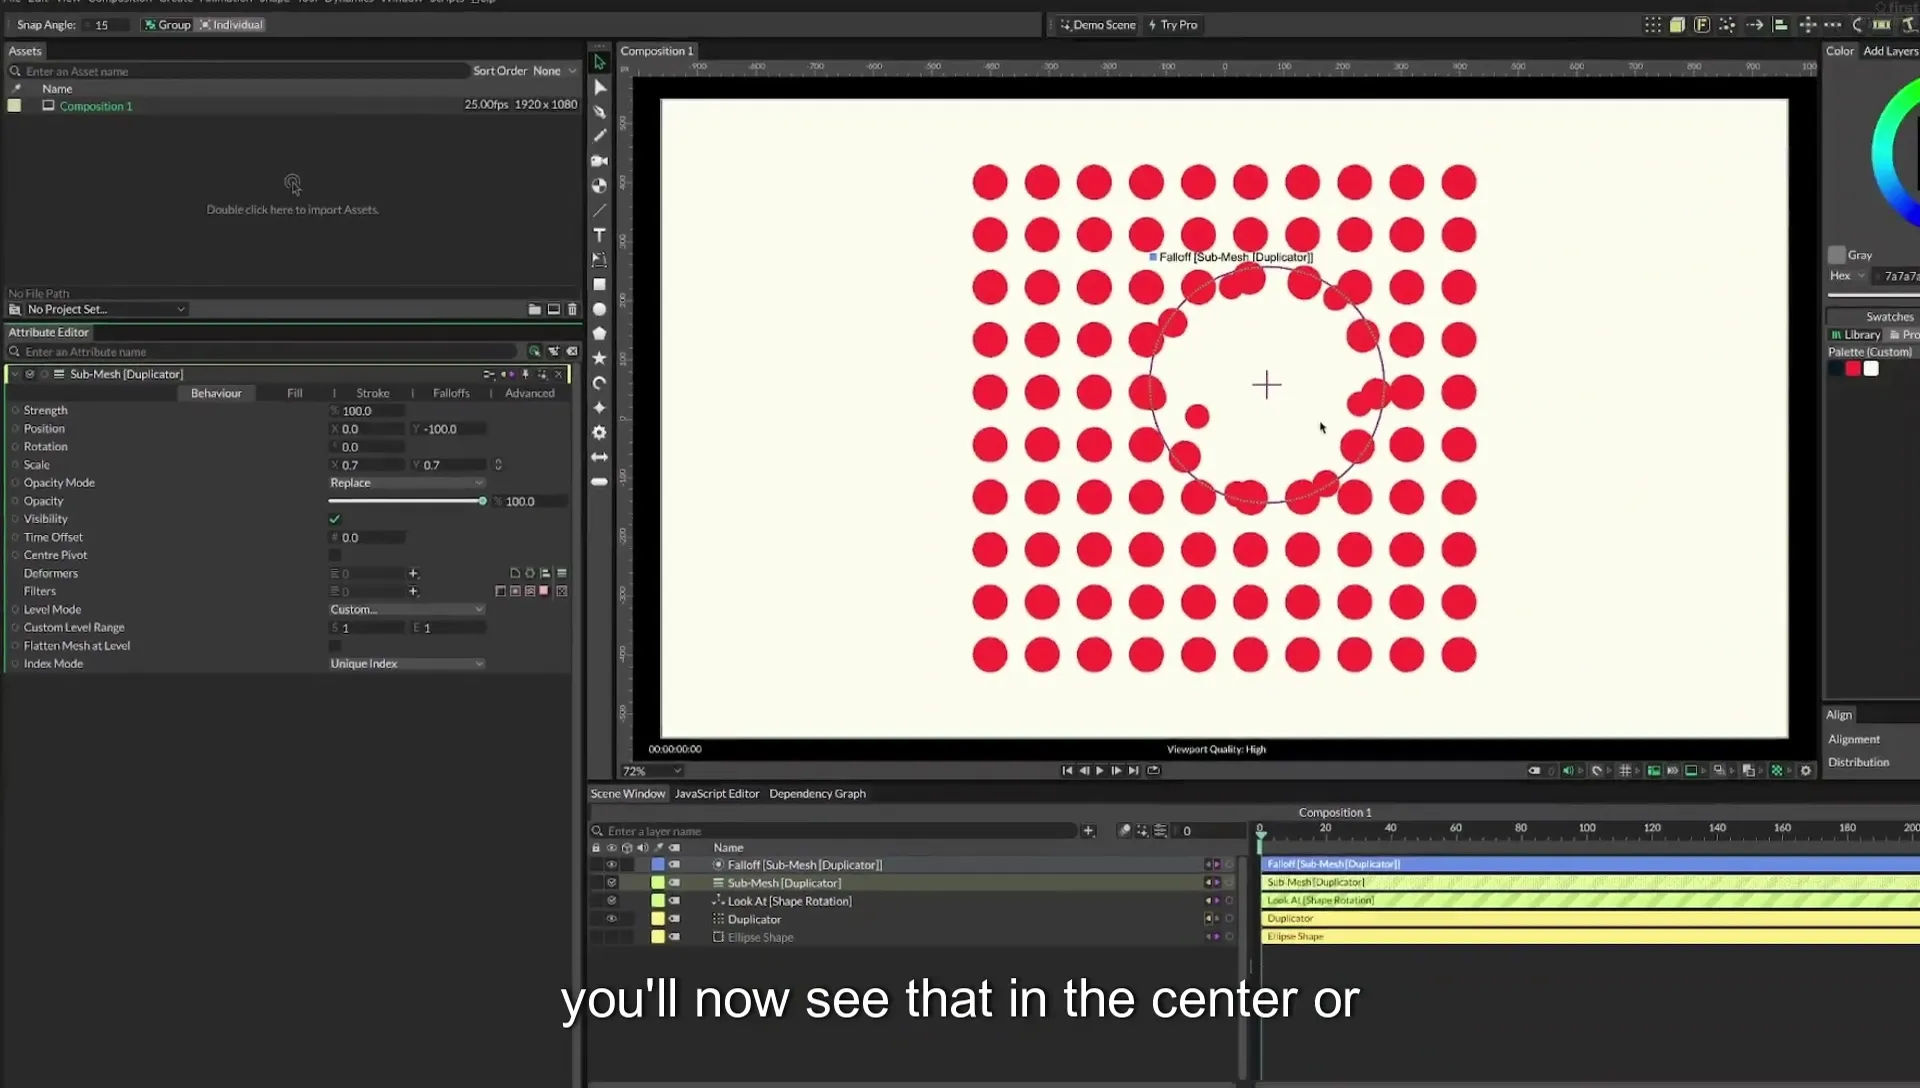1920x1088 pixels.
Task: Select the Ellipse shape tool
Action: pyautogui.click(x=600, y=309)
